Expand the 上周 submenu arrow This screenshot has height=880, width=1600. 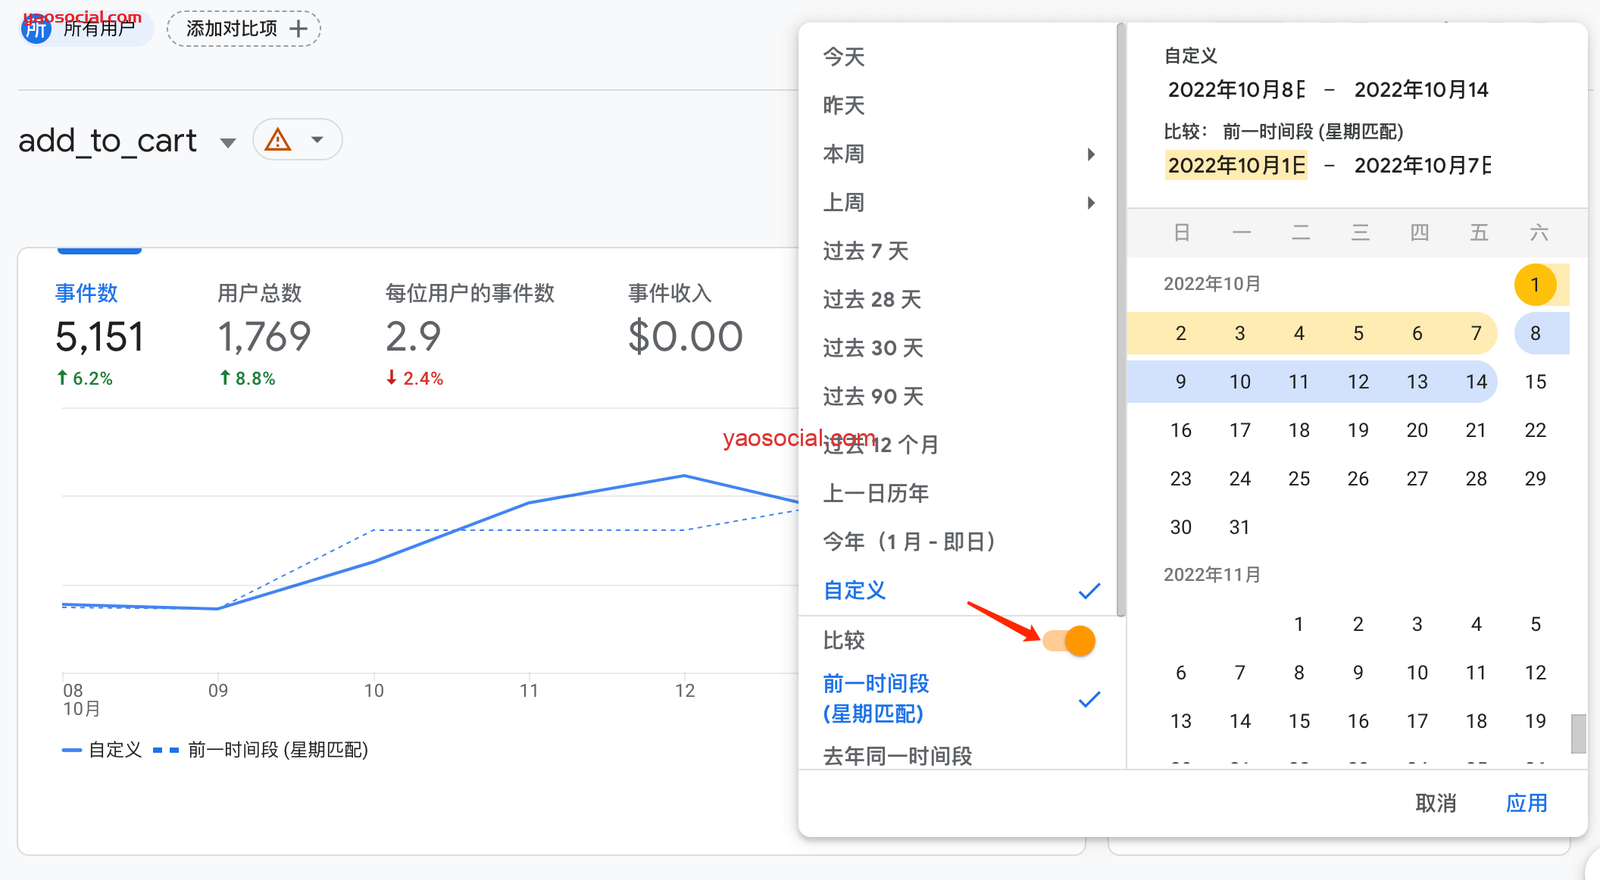(1090, 203)
